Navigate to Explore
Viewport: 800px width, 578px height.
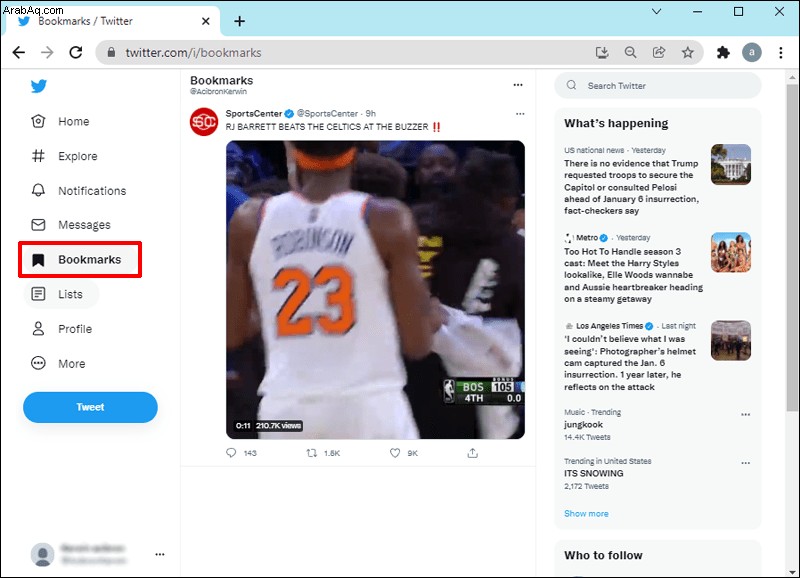(78, 156)
